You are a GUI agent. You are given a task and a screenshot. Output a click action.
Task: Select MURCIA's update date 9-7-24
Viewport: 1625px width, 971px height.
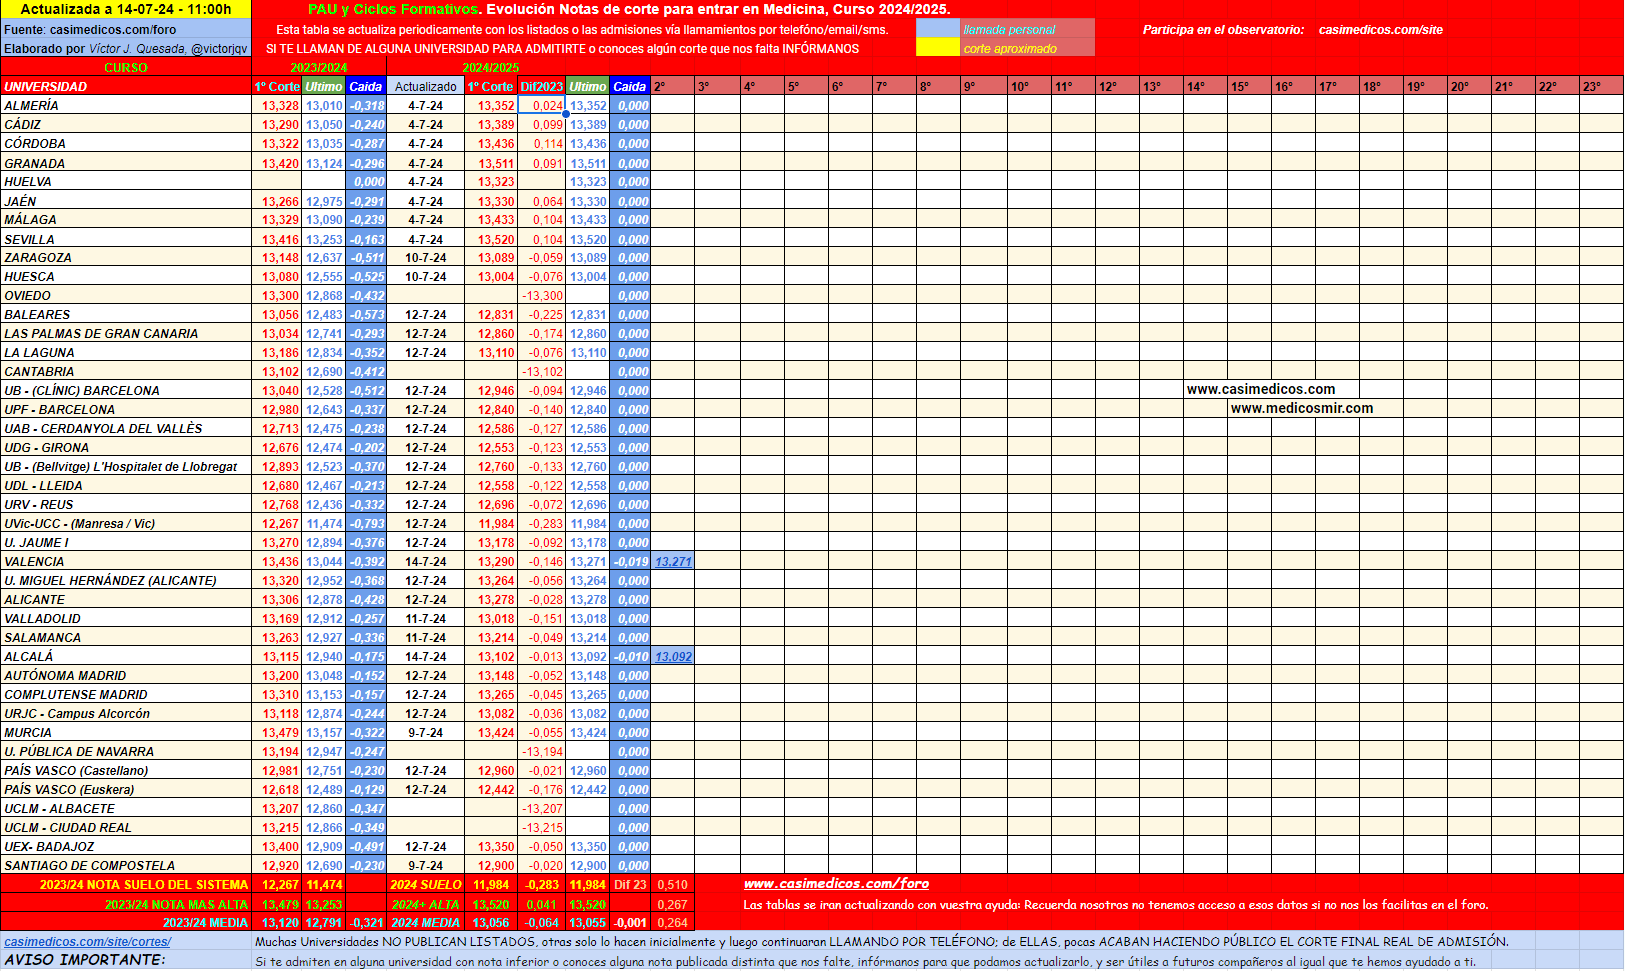426,733
